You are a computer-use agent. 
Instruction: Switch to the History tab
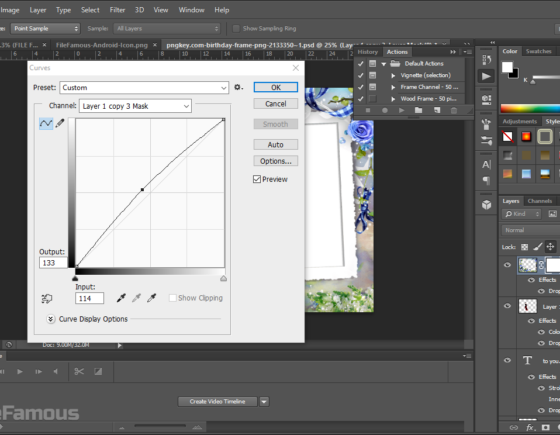368,52
